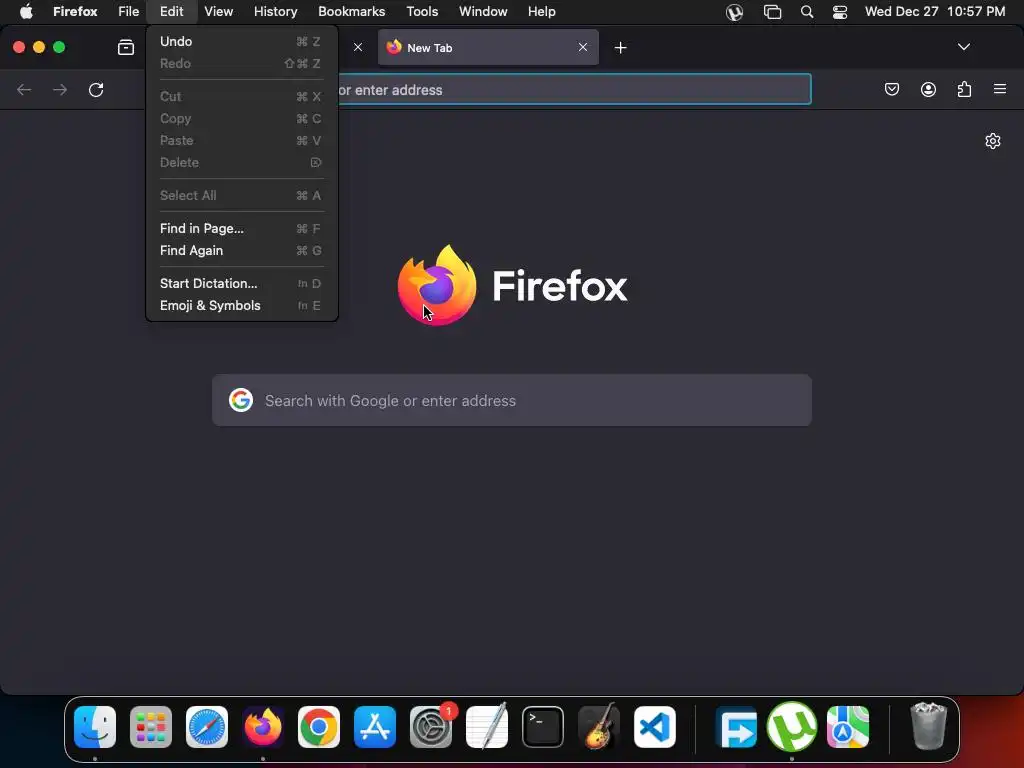This screenshot has width=1024, height=768.
Task: Select Start Dictation menu entry
Action: pyautogui.click(x=242, y=283)
